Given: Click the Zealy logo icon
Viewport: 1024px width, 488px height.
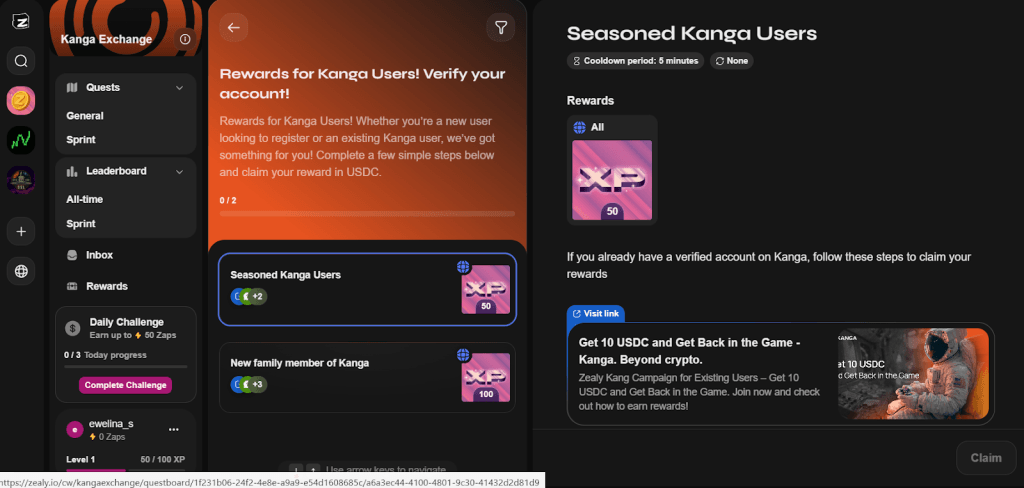Looking at the screenshot, I should [21, 22].
